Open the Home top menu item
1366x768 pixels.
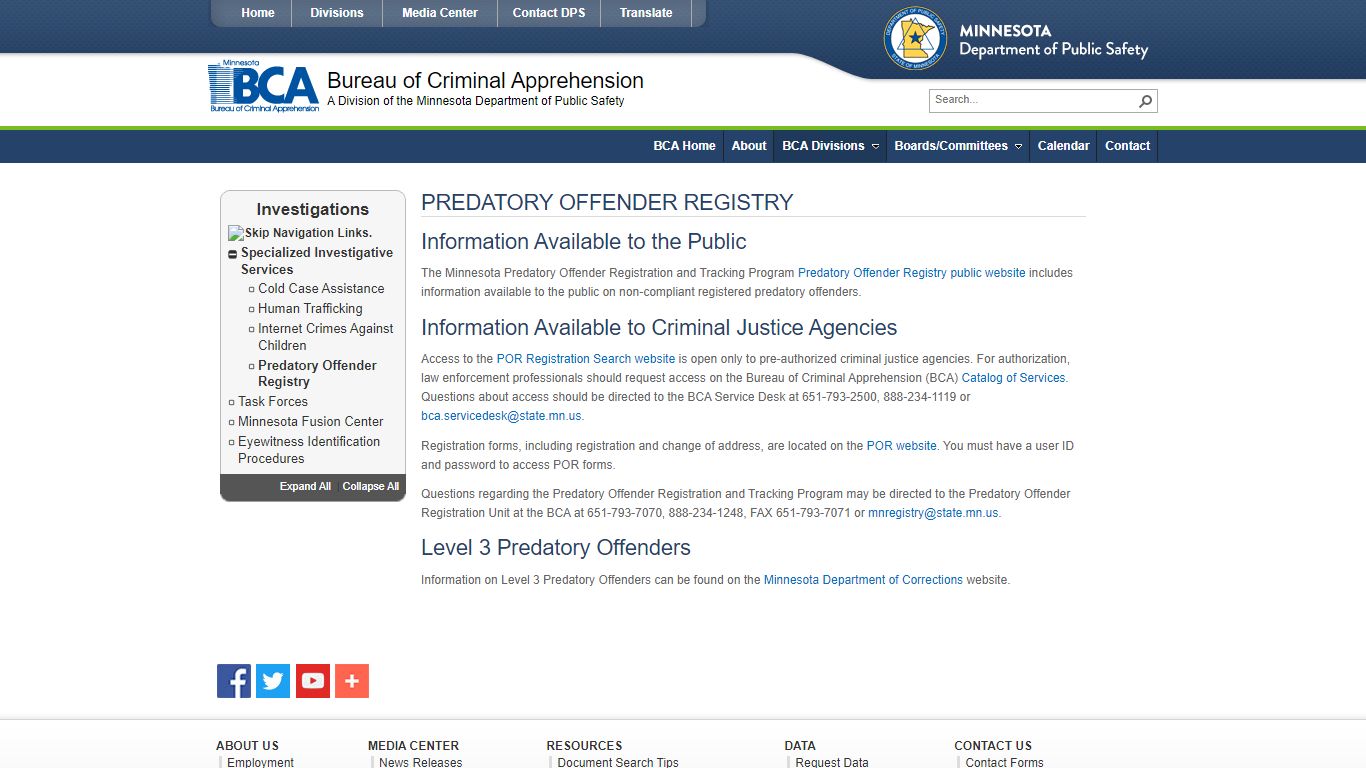pyautogui.click(x=258, y=13)
